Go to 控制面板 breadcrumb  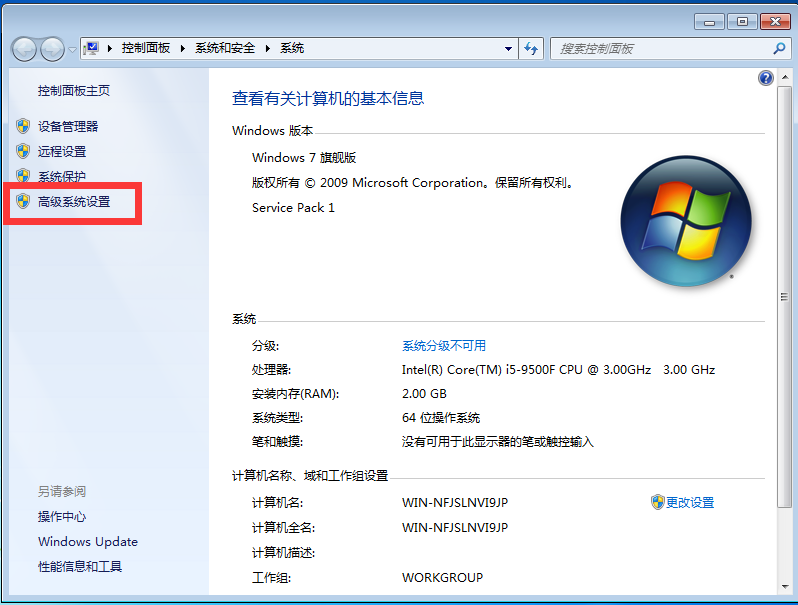[x=146, y=48]
